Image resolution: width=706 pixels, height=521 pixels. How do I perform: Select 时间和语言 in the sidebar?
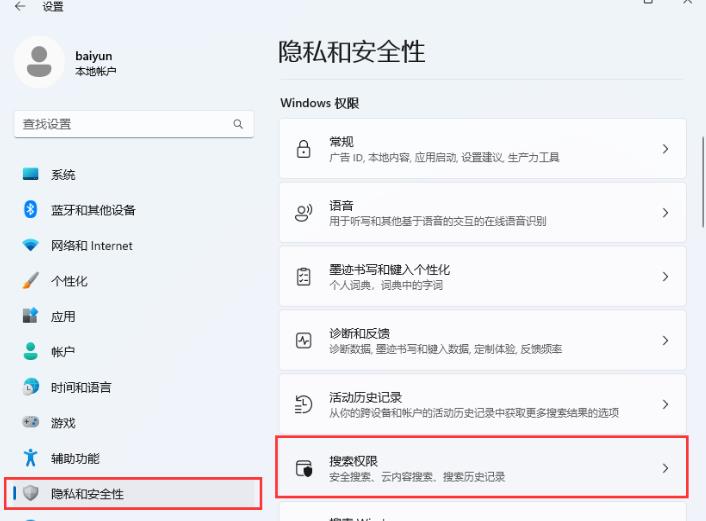[133, 387]
